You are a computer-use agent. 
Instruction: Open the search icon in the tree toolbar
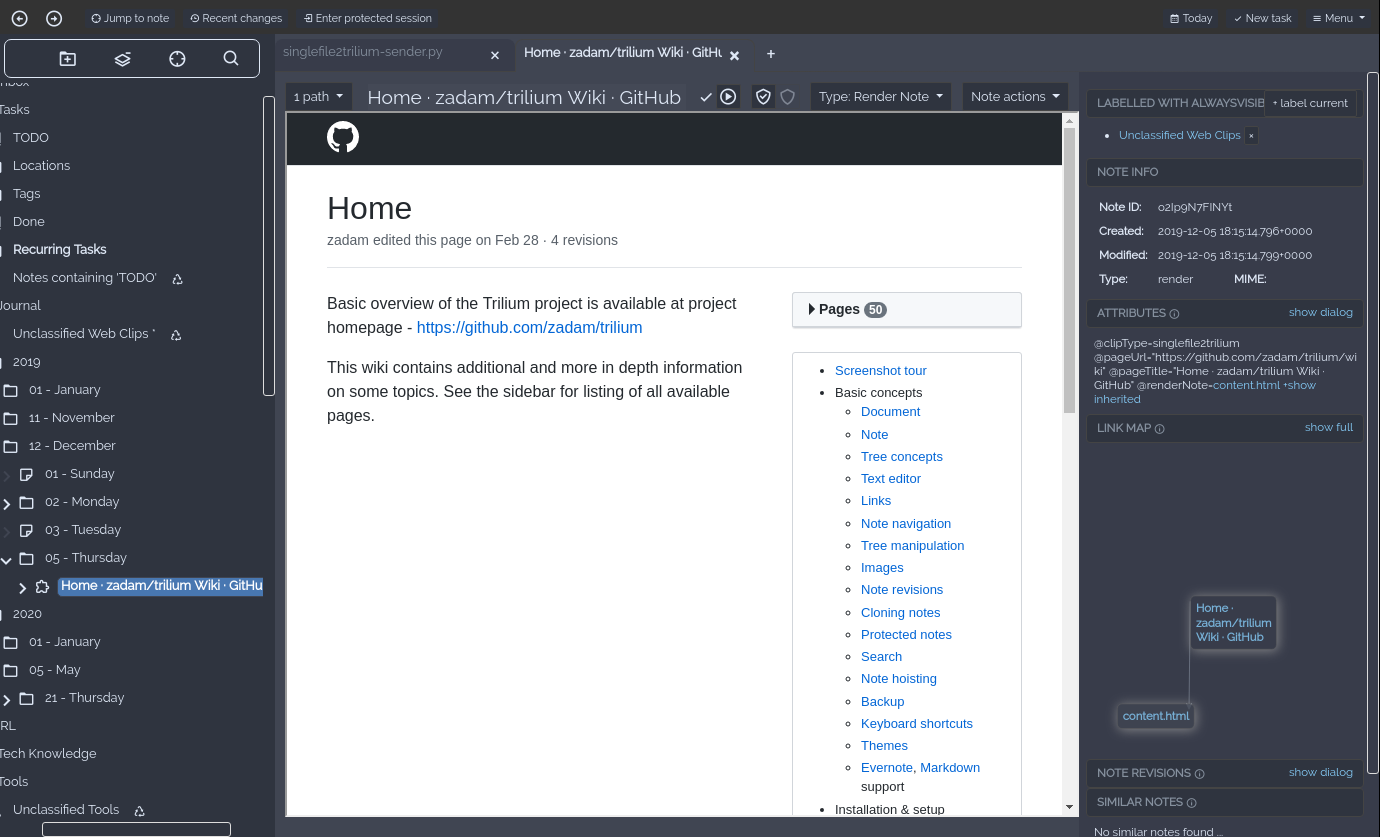point(231,59)
